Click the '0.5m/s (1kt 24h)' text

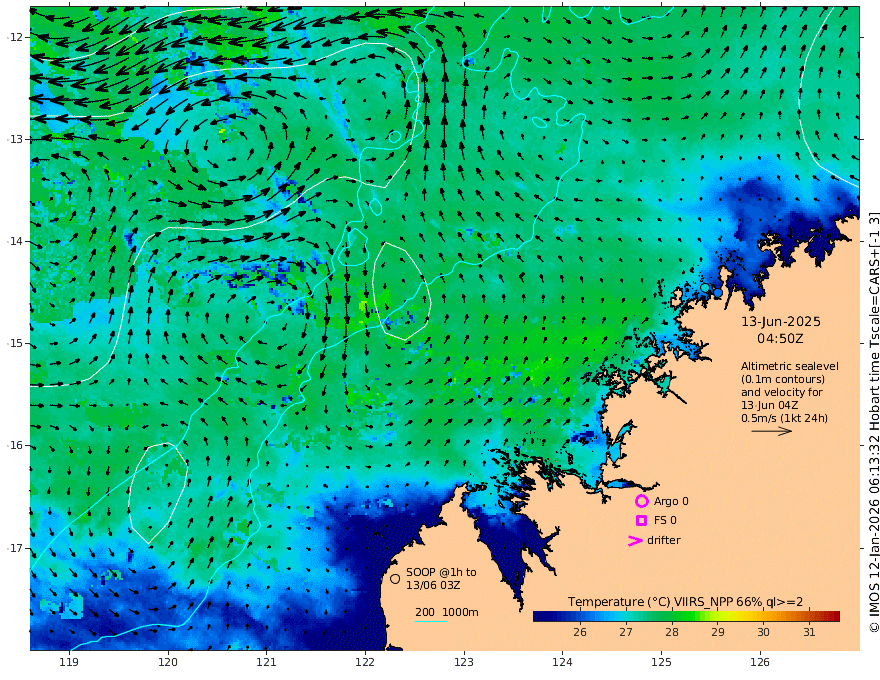[x=784, y=418]
